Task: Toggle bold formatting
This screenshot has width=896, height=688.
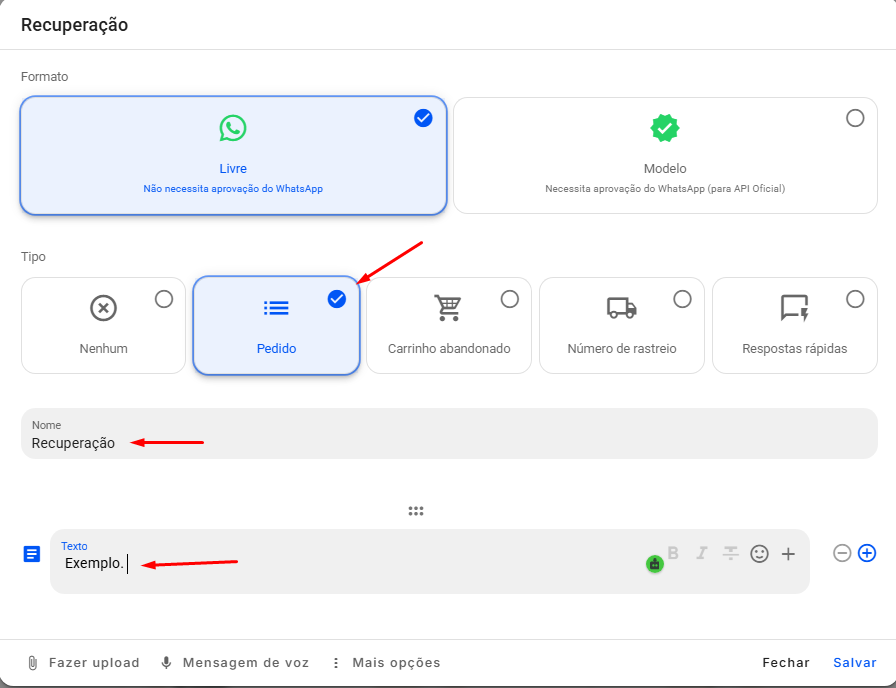Action: [x=673, y=553]
